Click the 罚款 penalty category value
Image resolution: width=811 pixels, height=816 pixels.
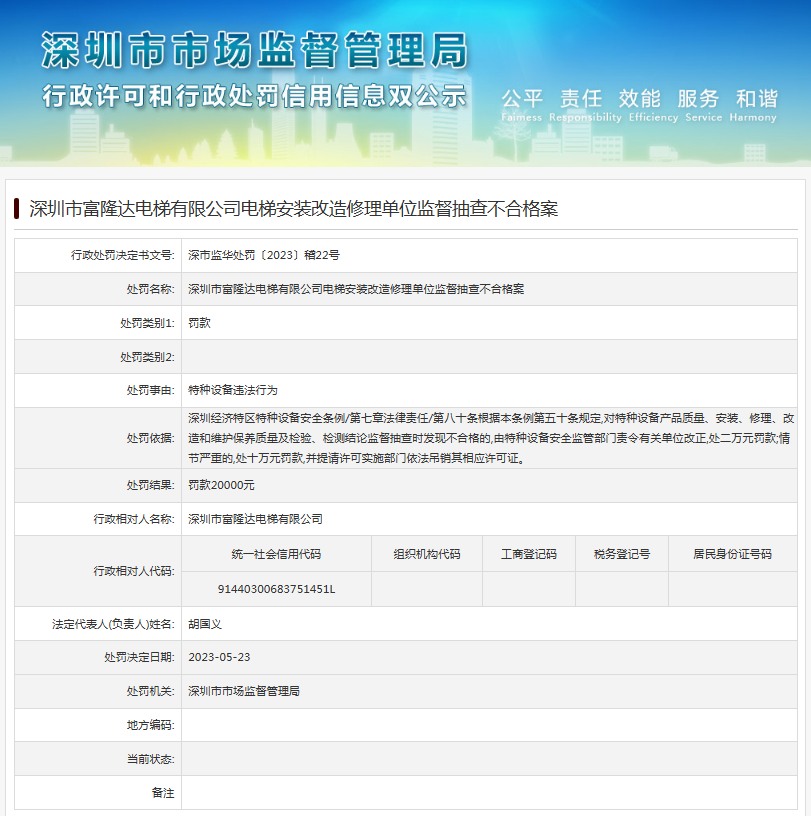pyautogui.click(x=199, y=323)
